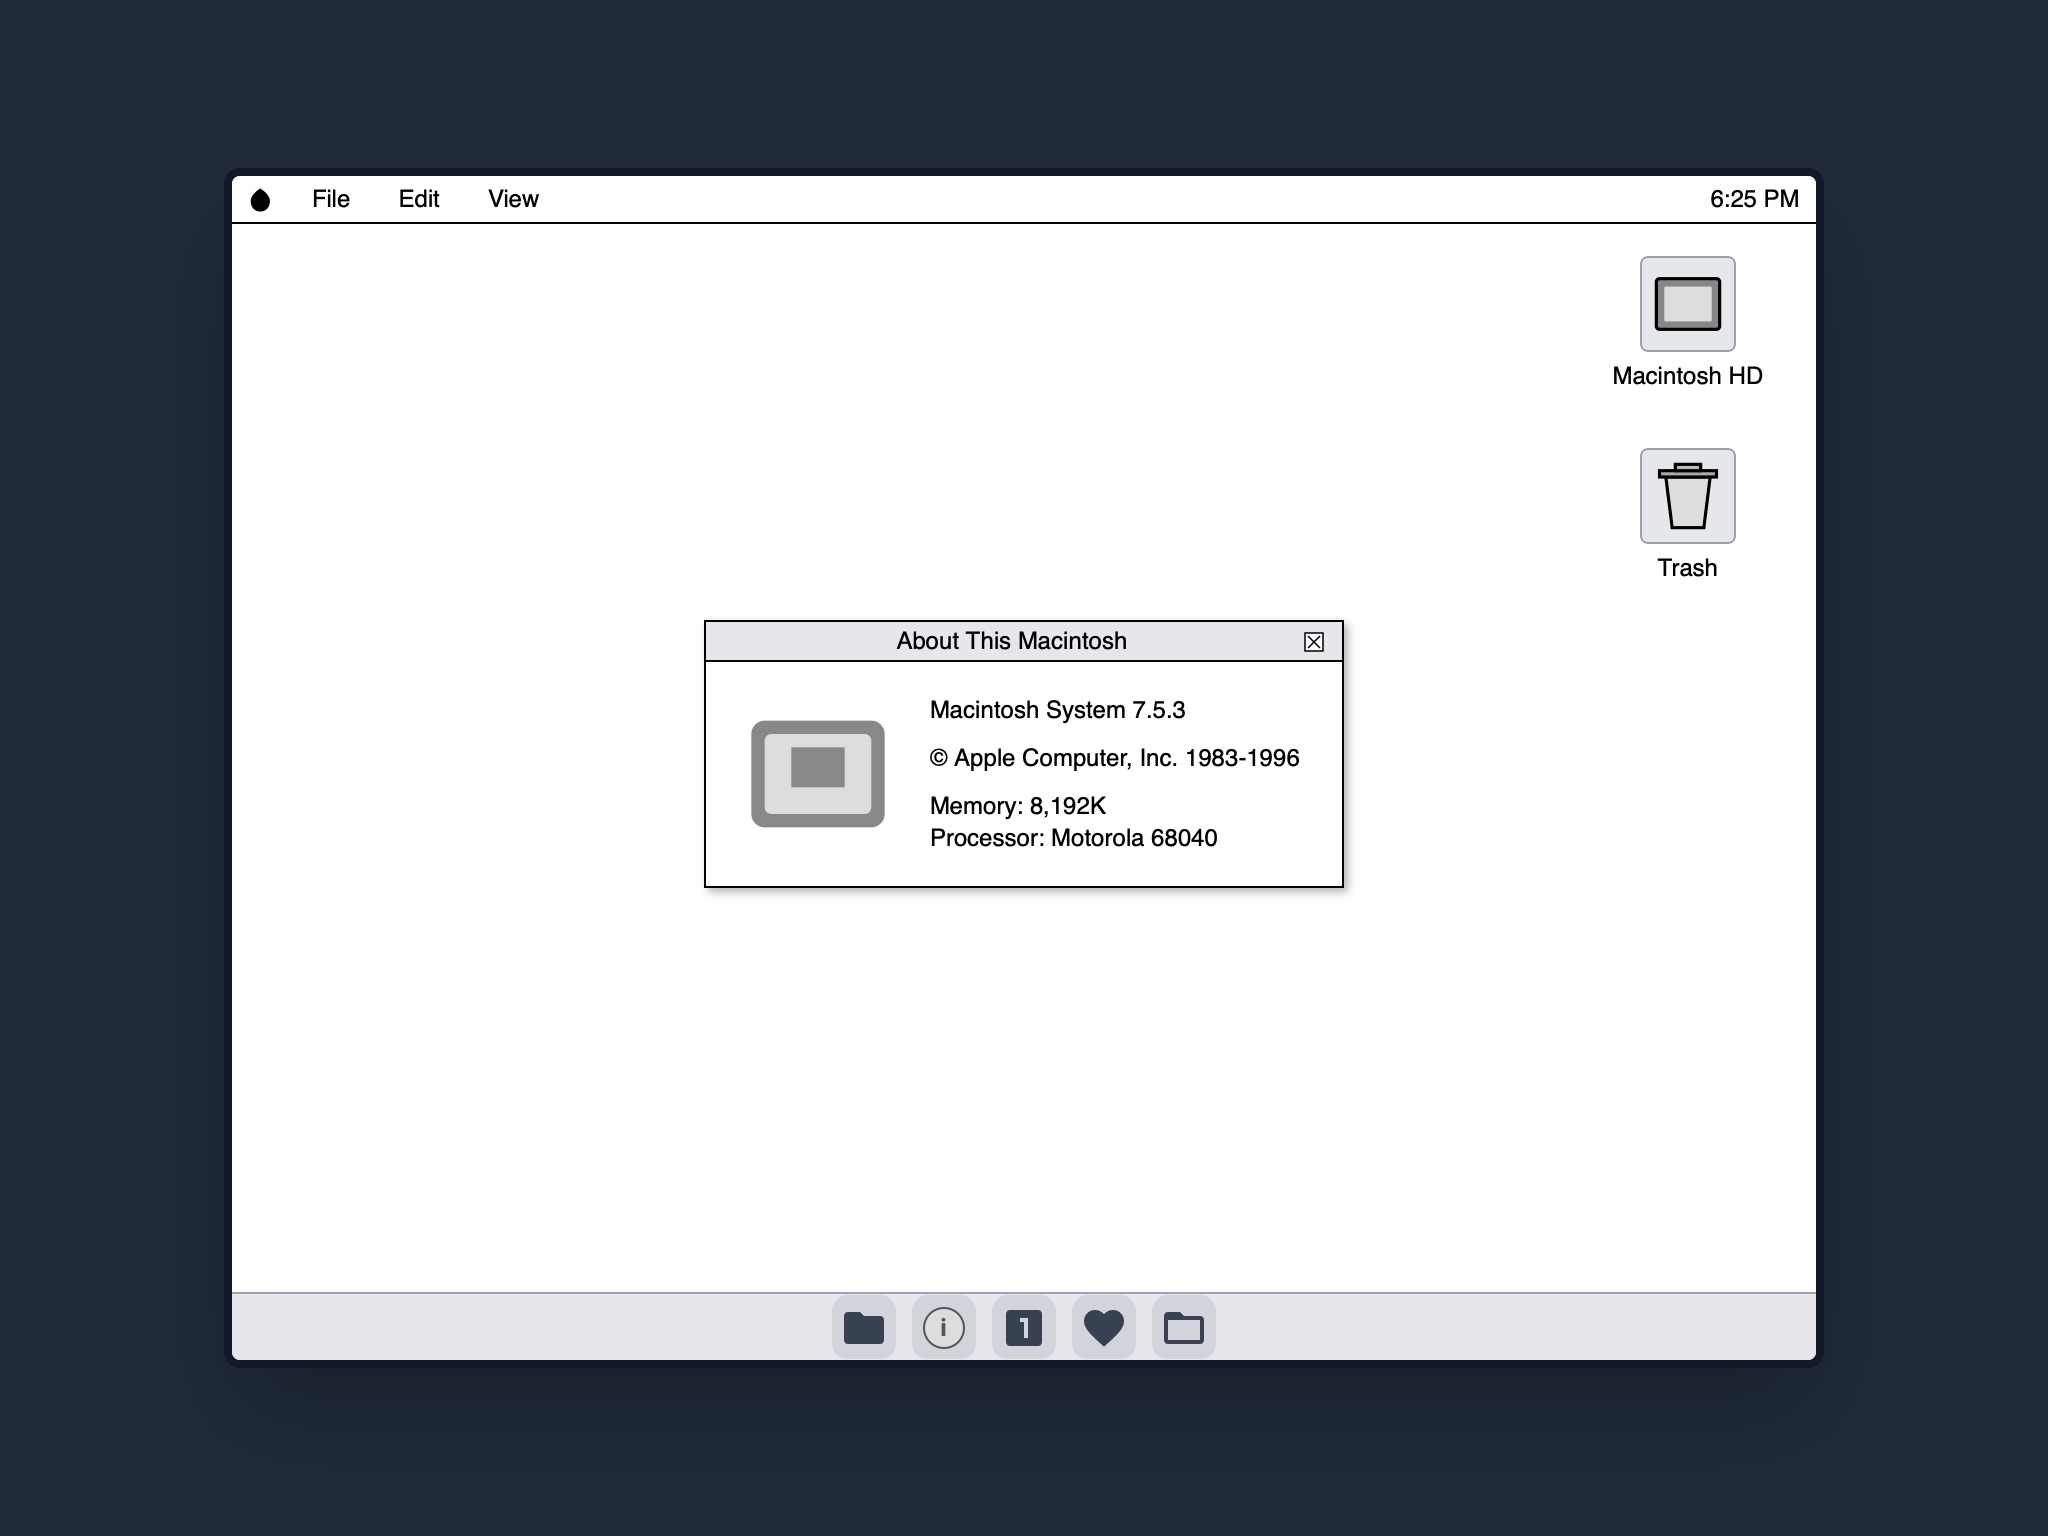The image size is (2048, 1536).
Task: Click the Macintosh System 7.5.3 text
Action: coord(1057,709)
